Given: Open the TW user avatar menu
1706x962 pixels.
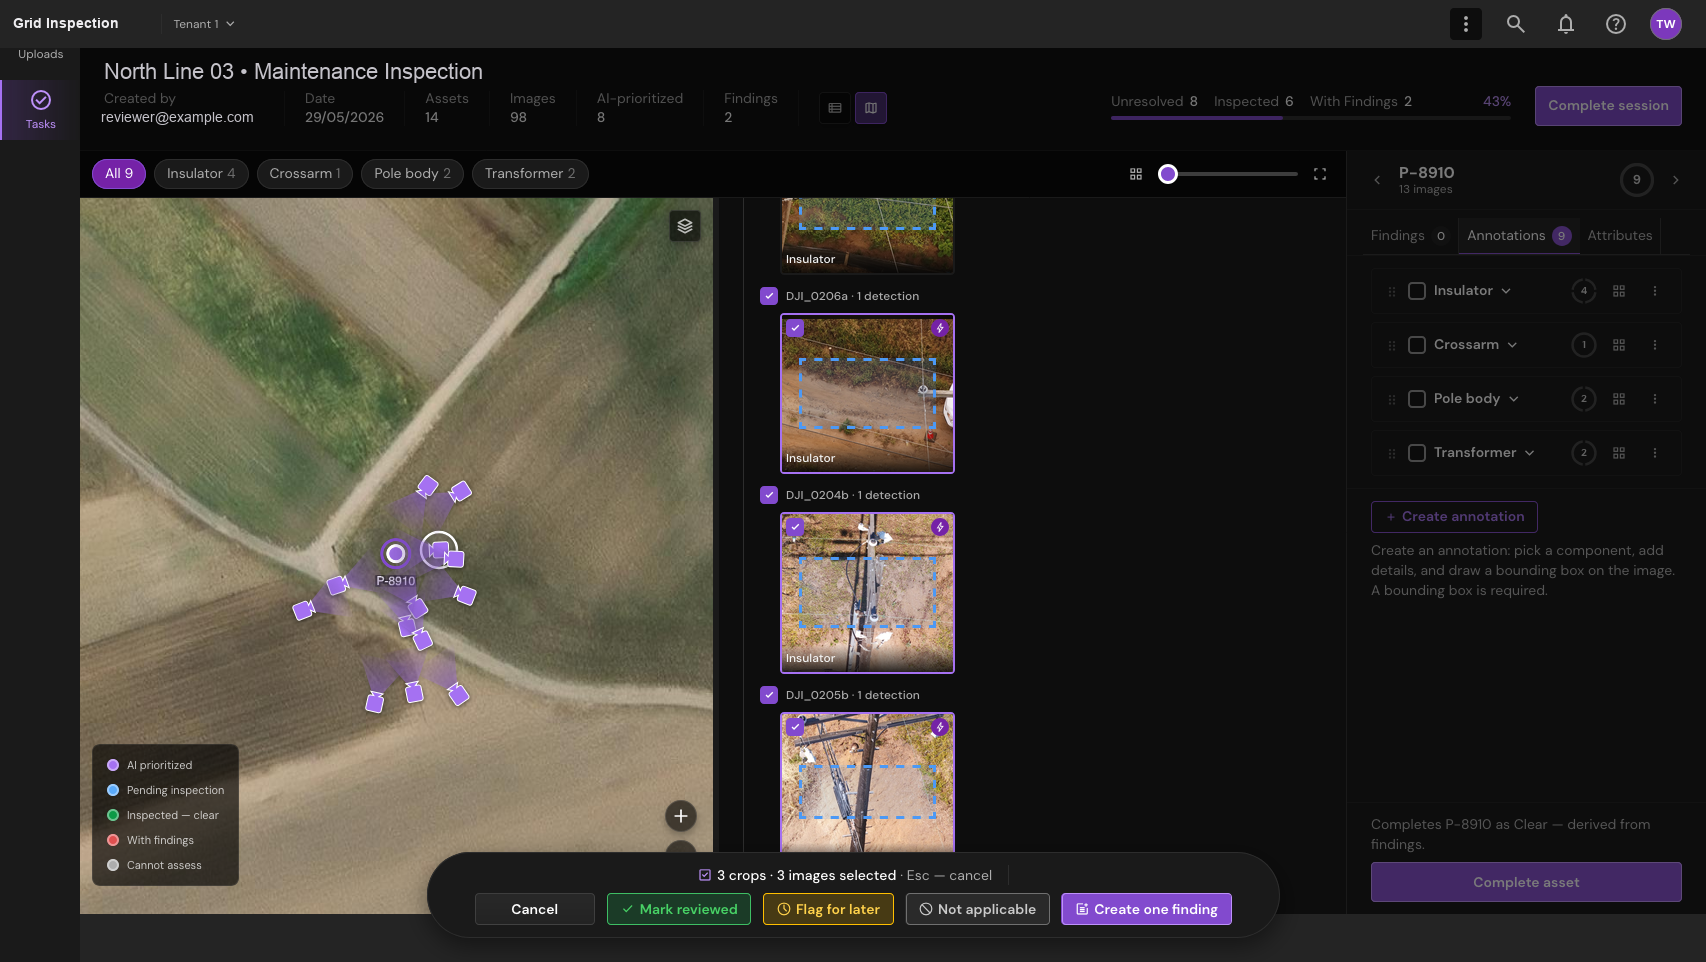Looking at the screenshot, I should tap(1666, 24).
